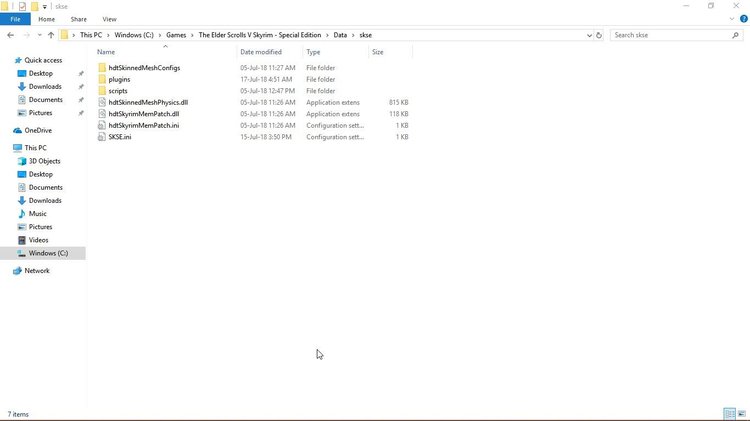Click the Properties quick access toolbar icon

pyautogui.click(x=22, y=6)
